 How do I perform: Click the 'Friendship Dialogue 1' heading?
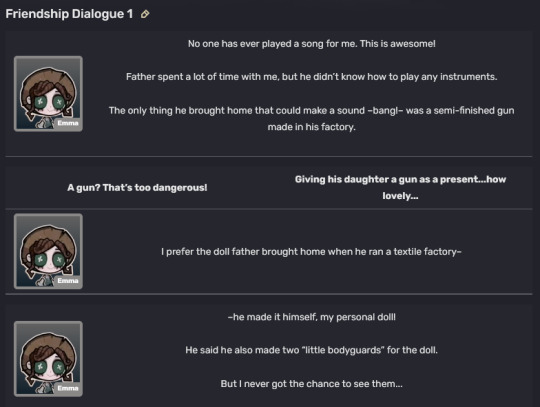69,14
